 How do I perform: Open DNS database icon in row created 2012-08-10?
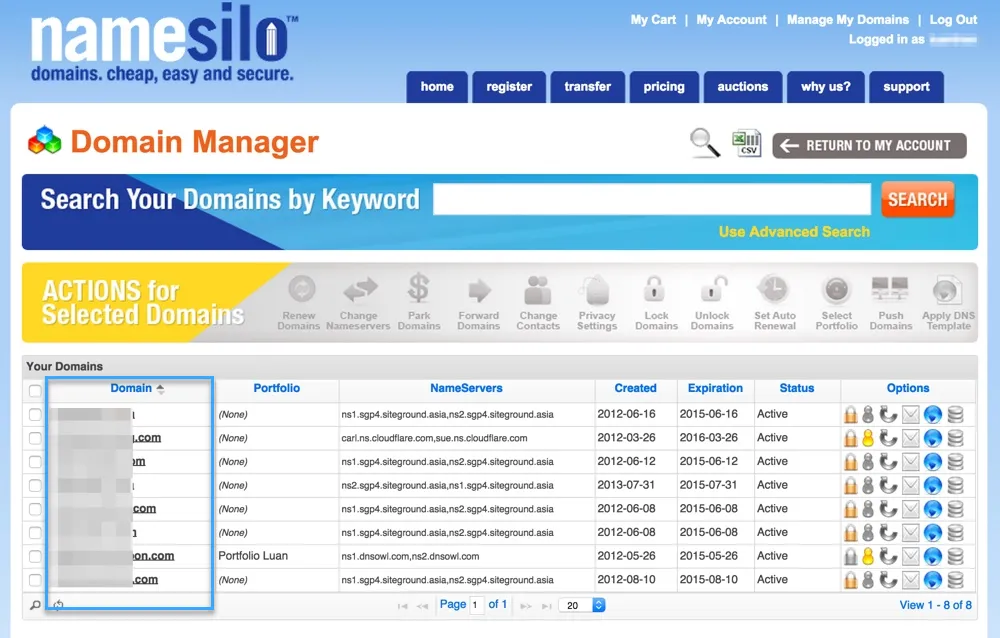click(955, 580)
